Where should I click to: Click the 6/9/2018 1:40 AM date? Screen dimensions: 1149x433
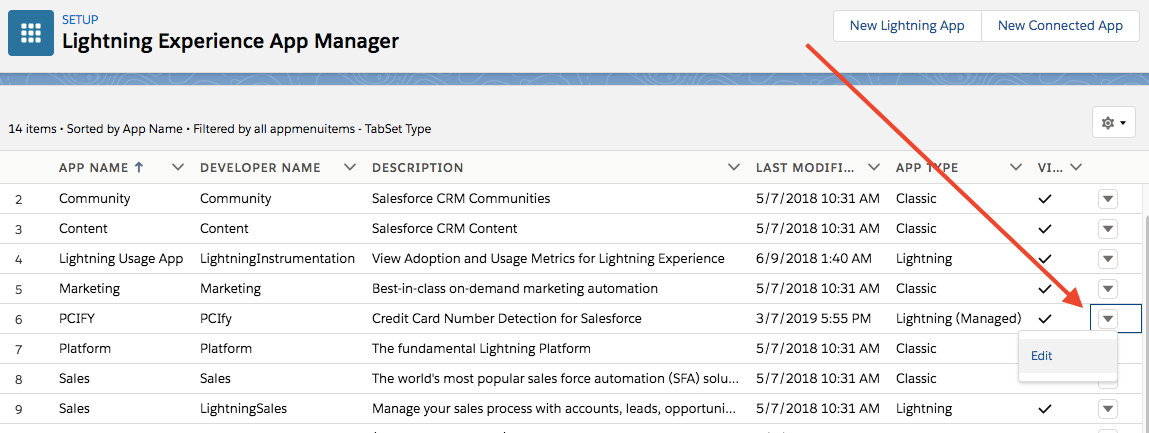coord(813,259)
